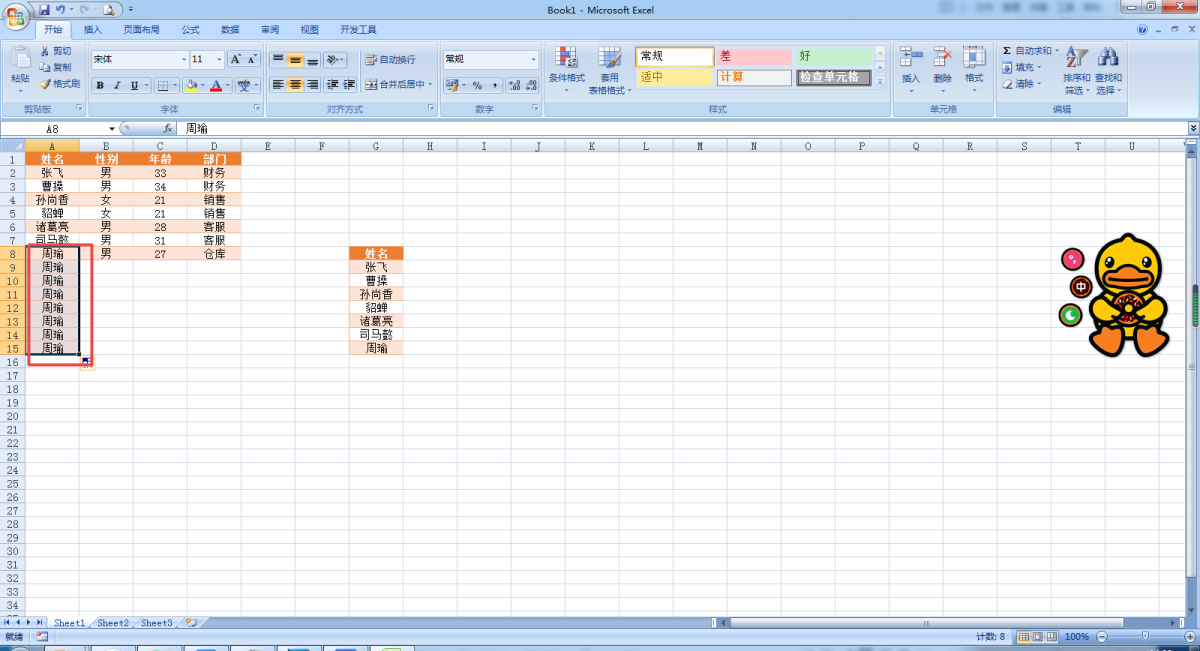Expand the number format dropdown (常规)
Image resolution: width=1200 pixels, height=651 pixels.
click(x=533, y=60)
